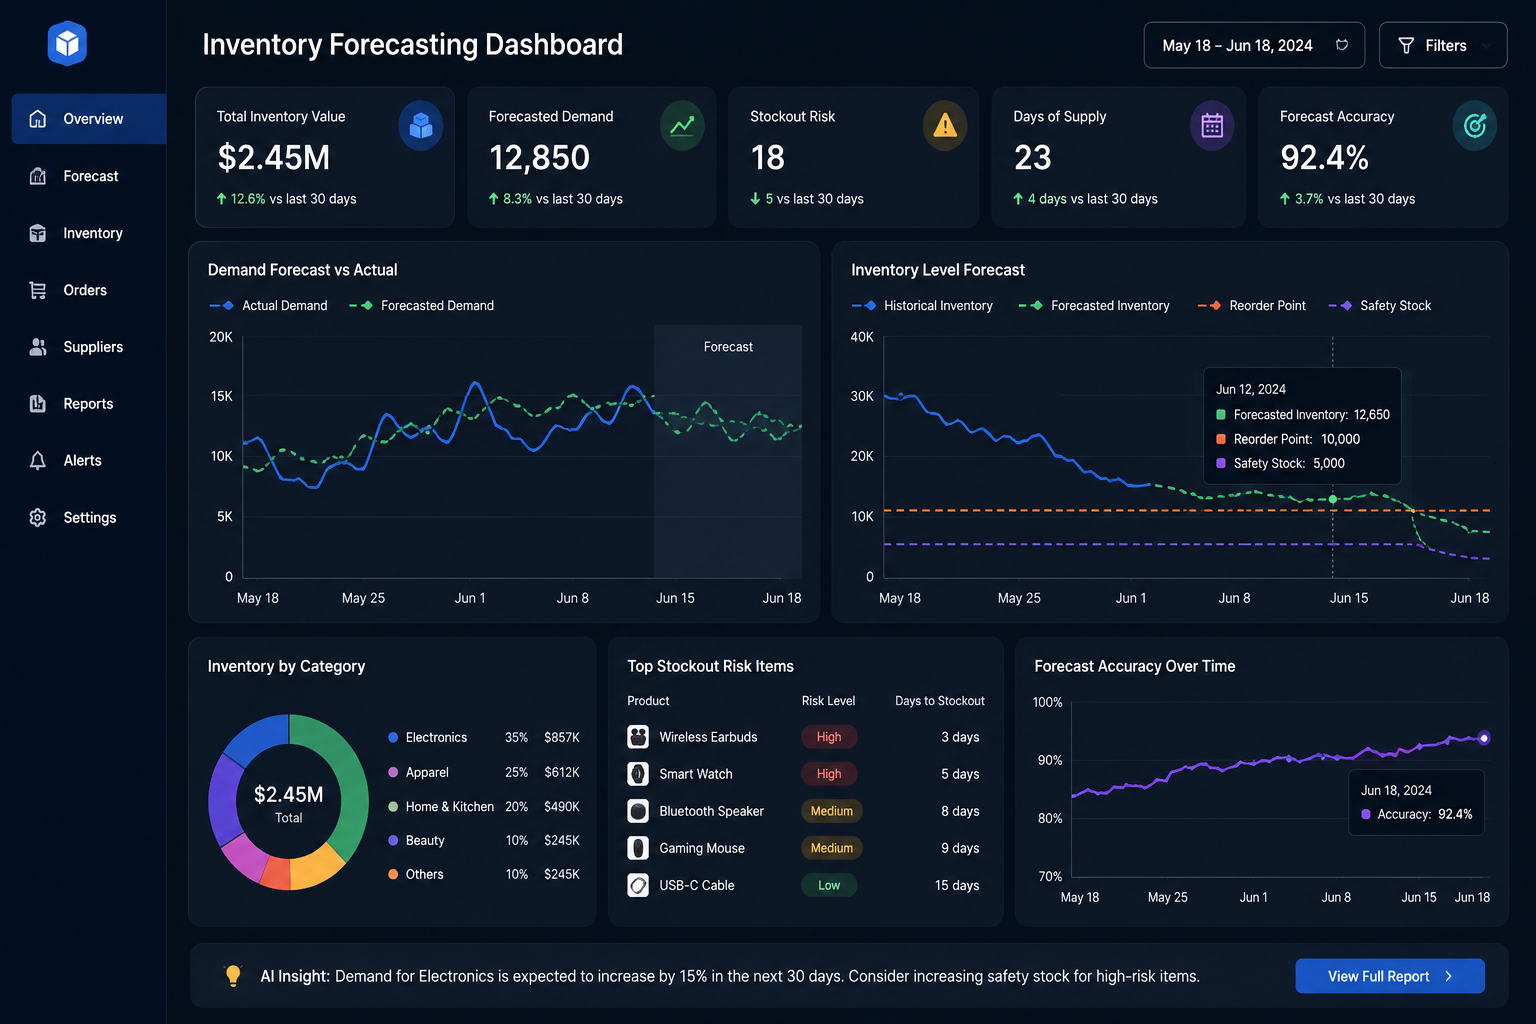Click the Gaming Mouse product name
This screenshot has height=1024, width=1536.
[x=702, y=848]
